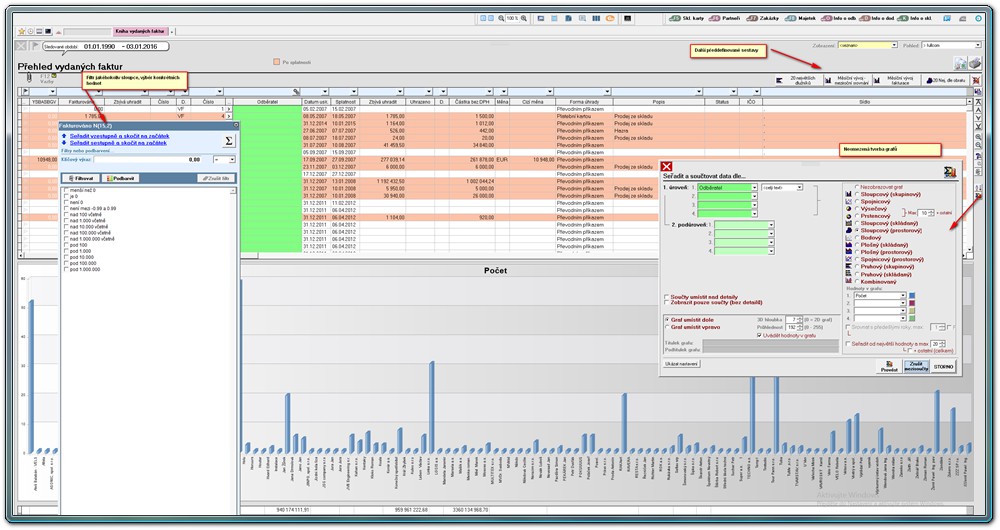Click the red crossed icon after 20 Nej. dle obratu

(976, 80)
